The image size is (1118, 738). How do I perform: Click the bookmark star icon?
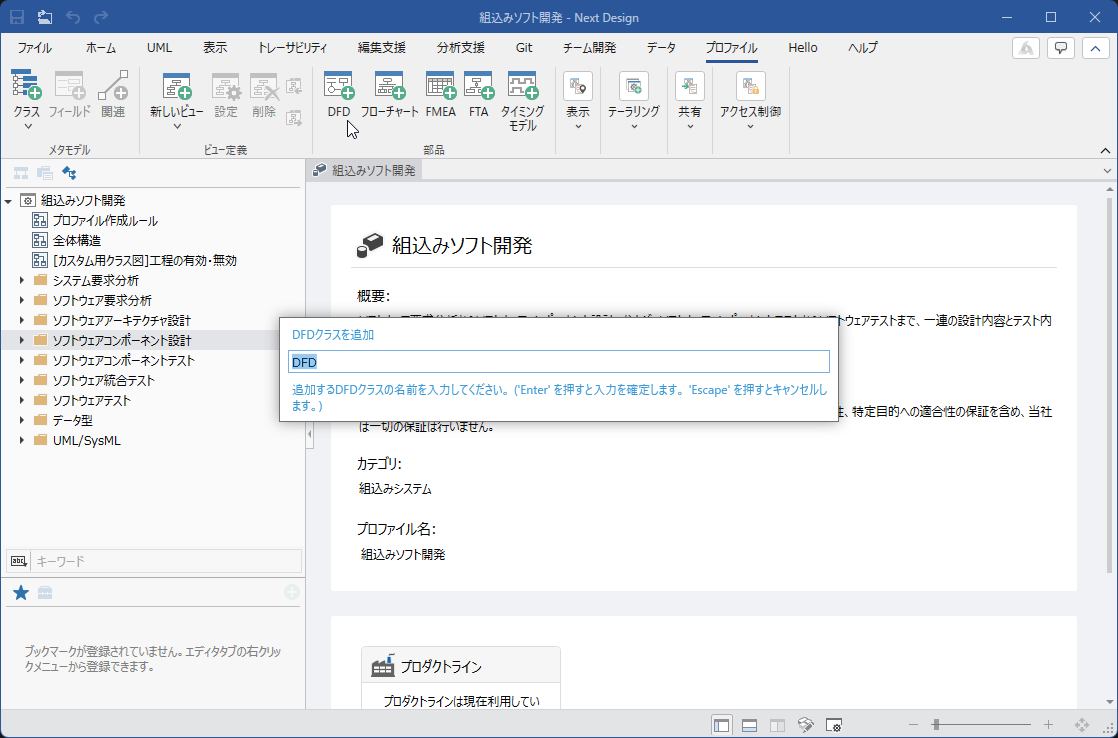21,593
